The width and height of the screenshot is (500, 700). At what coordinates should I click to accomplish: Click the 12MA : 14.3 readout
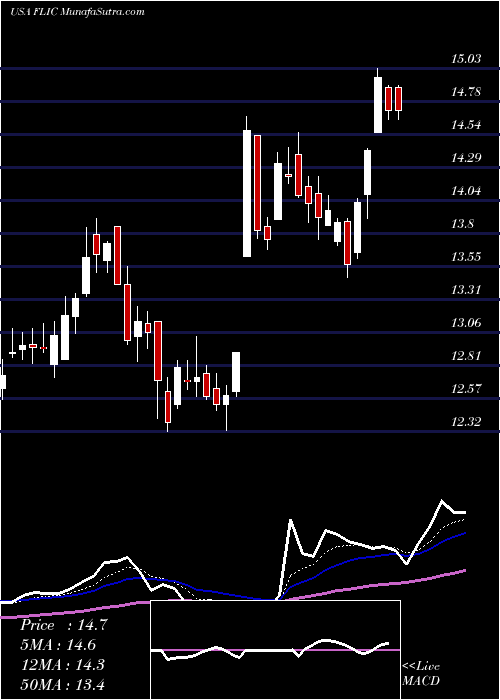[62, 665]
